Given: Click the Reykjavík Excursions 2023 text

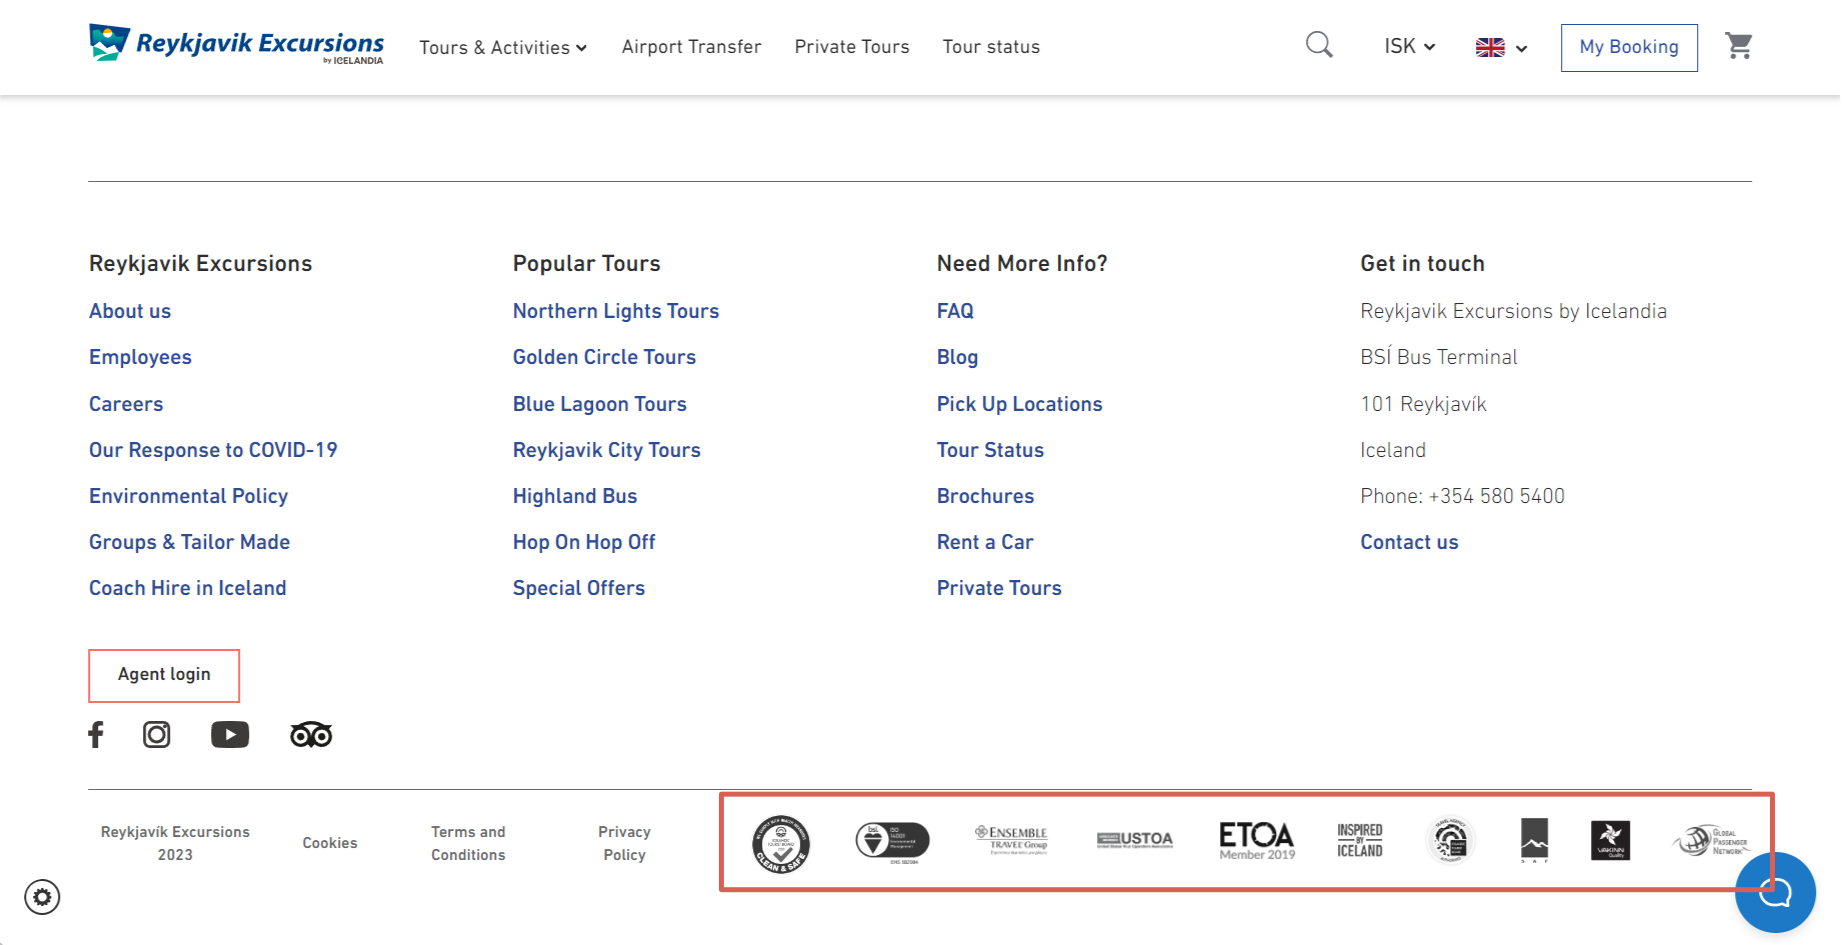Looking at the screenshot, I should (175, 843).
